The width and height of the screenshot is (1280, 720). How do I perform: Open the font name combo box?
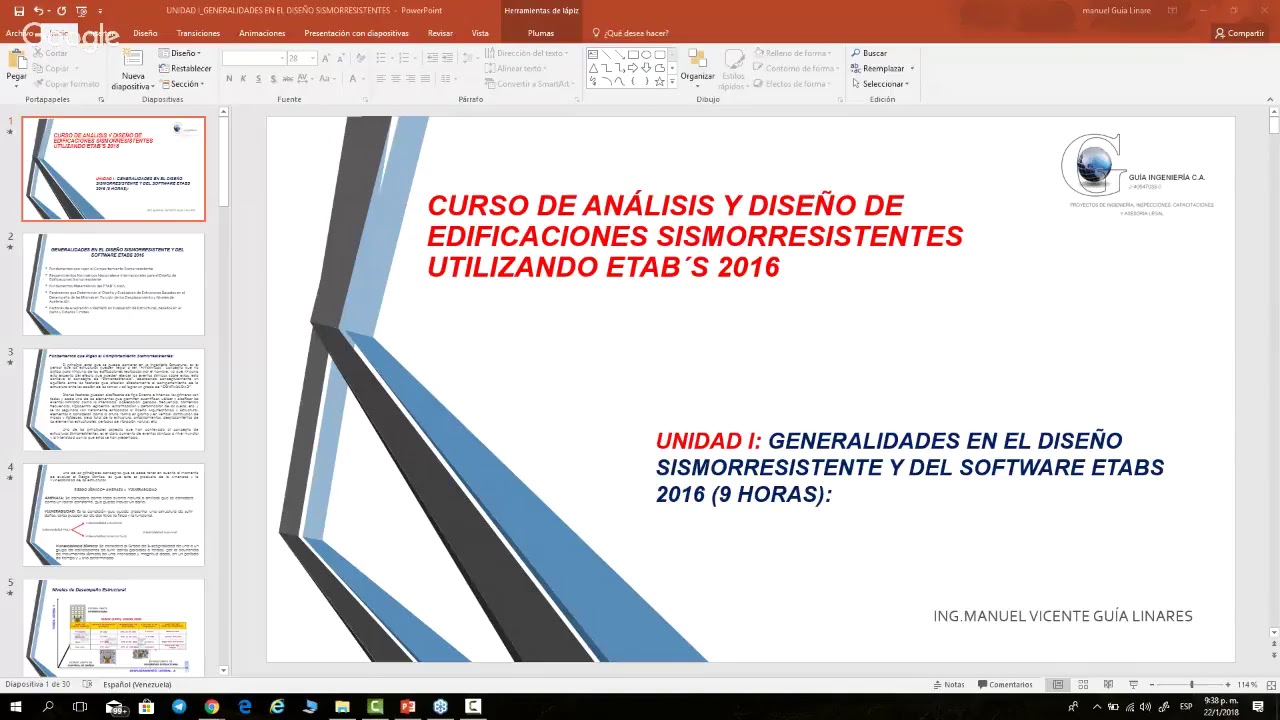[253, 58]
